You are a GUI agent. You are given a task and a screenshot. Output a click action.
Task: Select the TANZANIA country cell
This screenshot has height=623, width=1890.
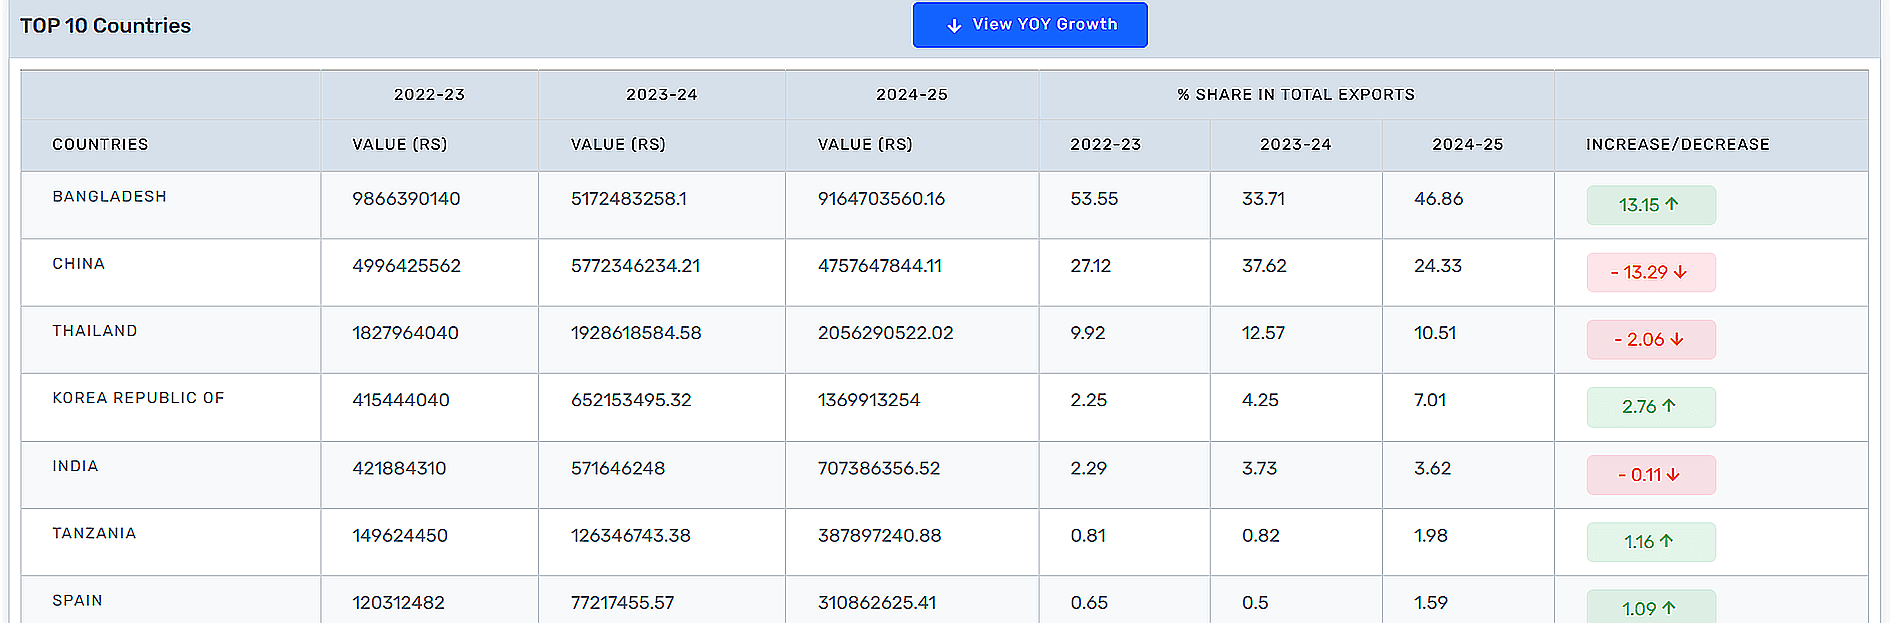click(94, 533)
